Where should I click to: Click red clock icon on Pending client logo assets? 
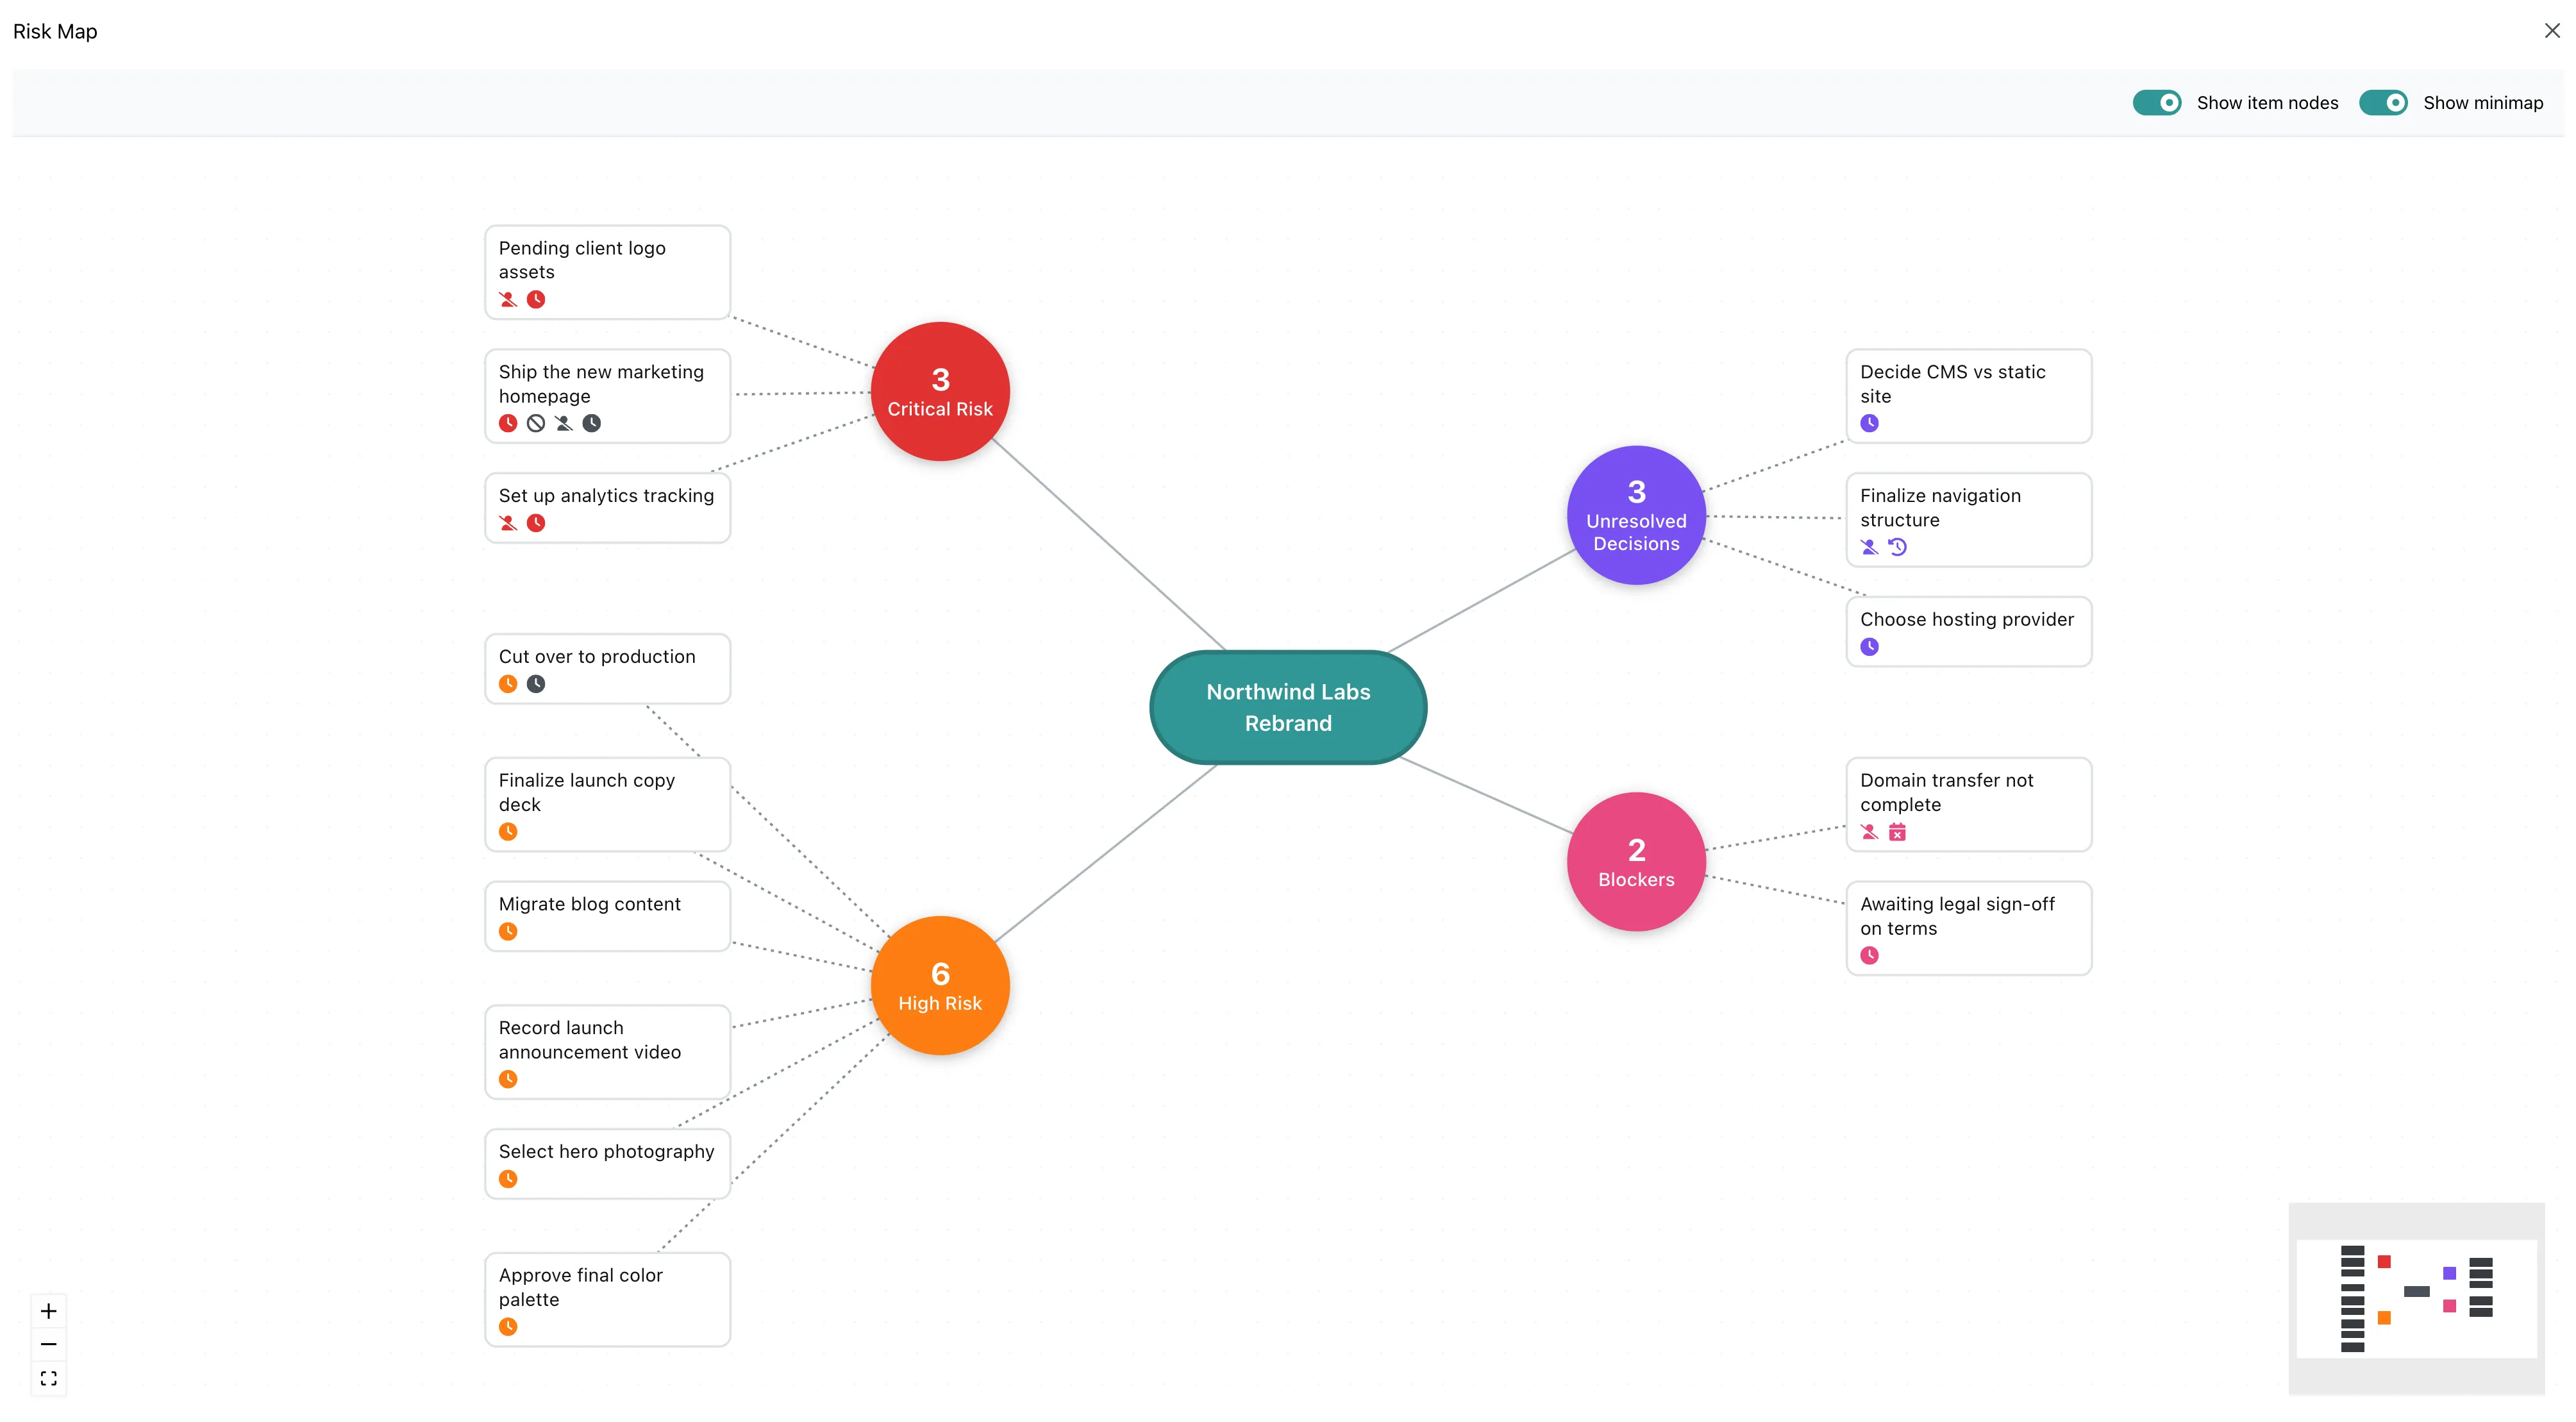tap(536, 299)
